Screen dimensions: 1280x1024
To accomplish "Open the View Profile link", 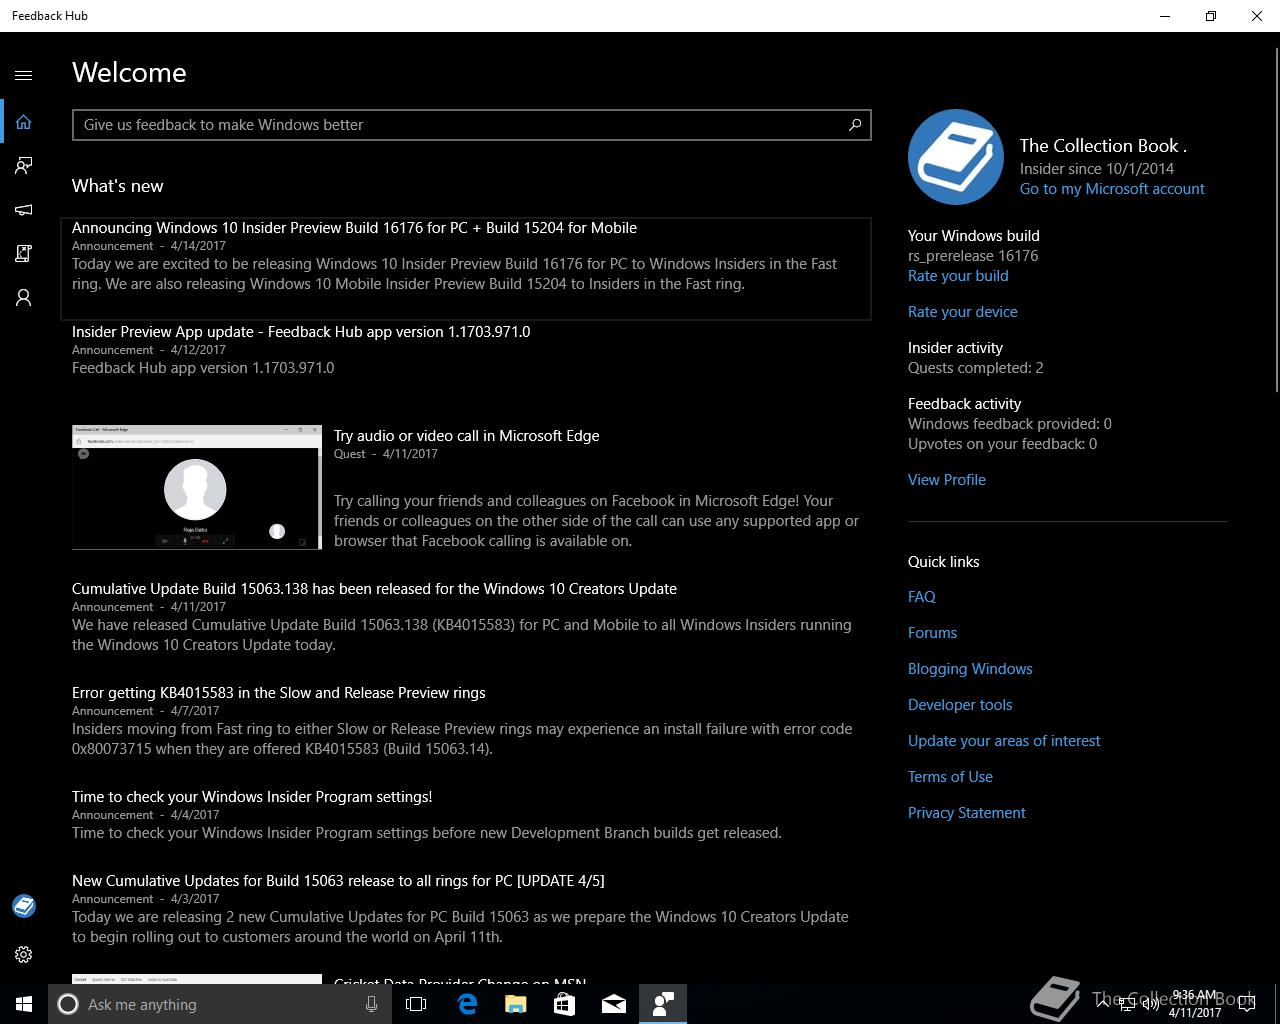I will pyautogui.click(x=946, y=480).
